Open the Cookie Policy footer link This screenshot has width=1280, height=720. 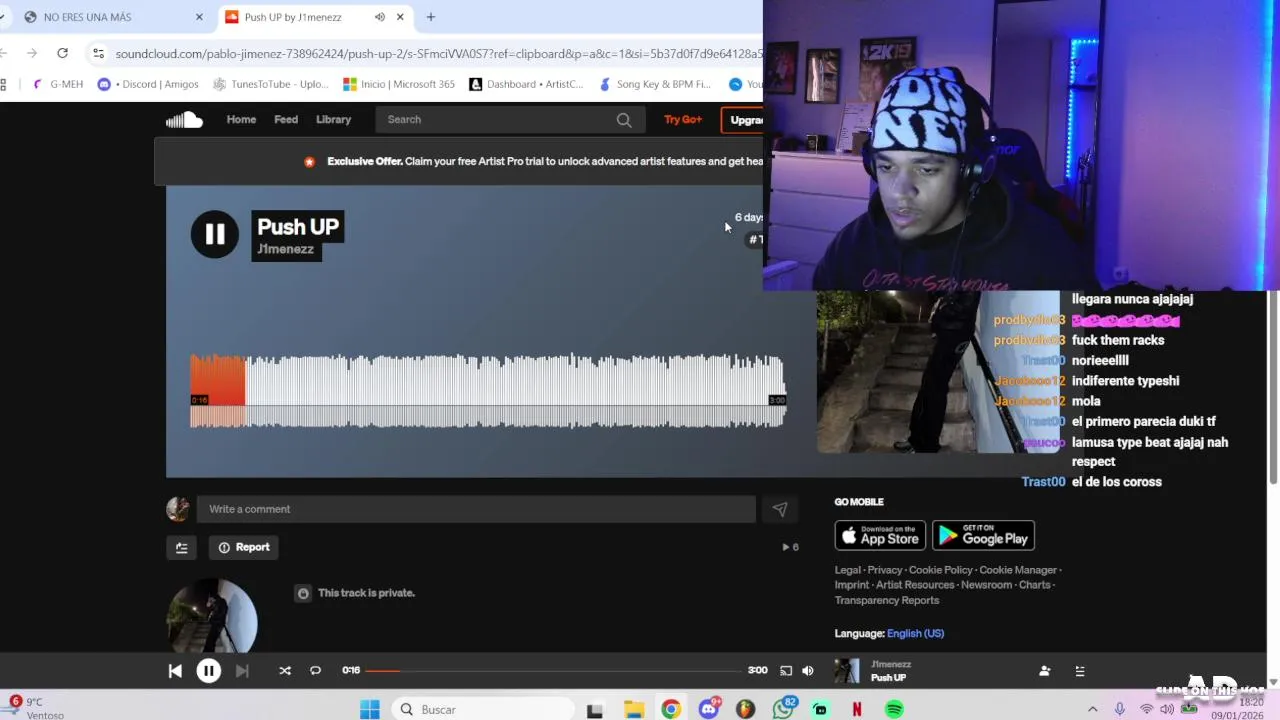click(941, 570)
